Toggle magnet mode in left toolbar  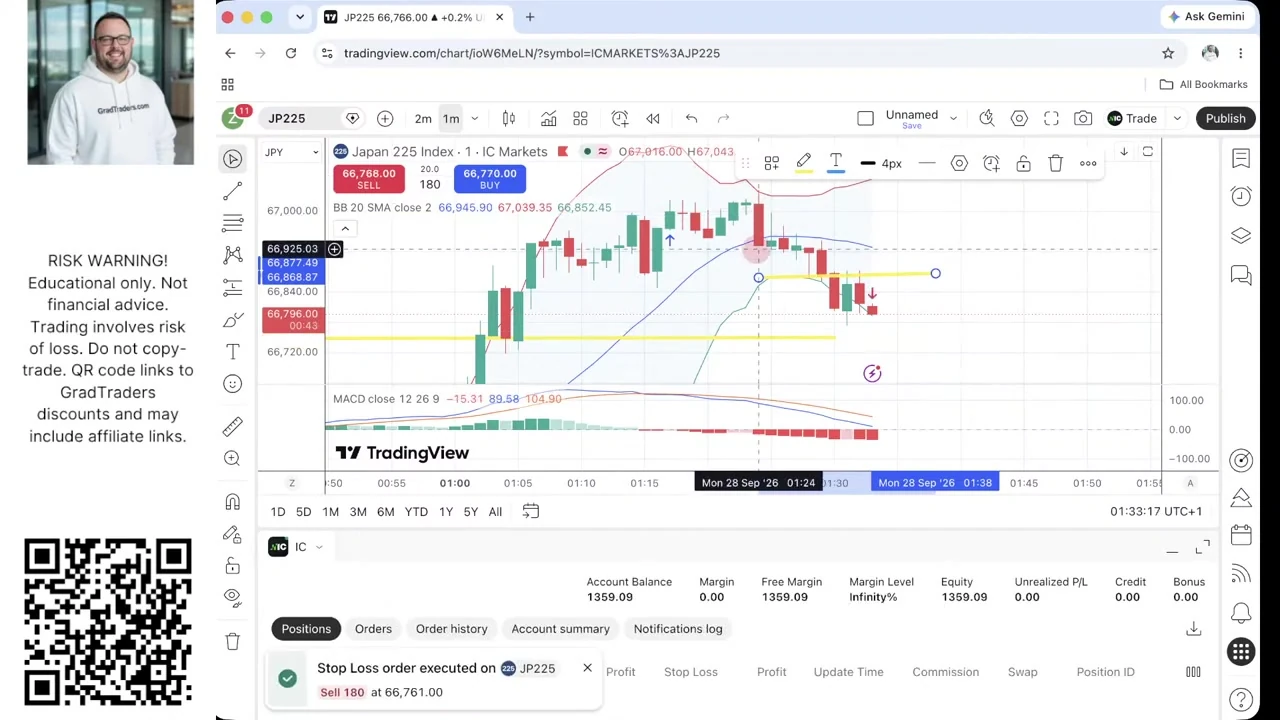[233, 502]
